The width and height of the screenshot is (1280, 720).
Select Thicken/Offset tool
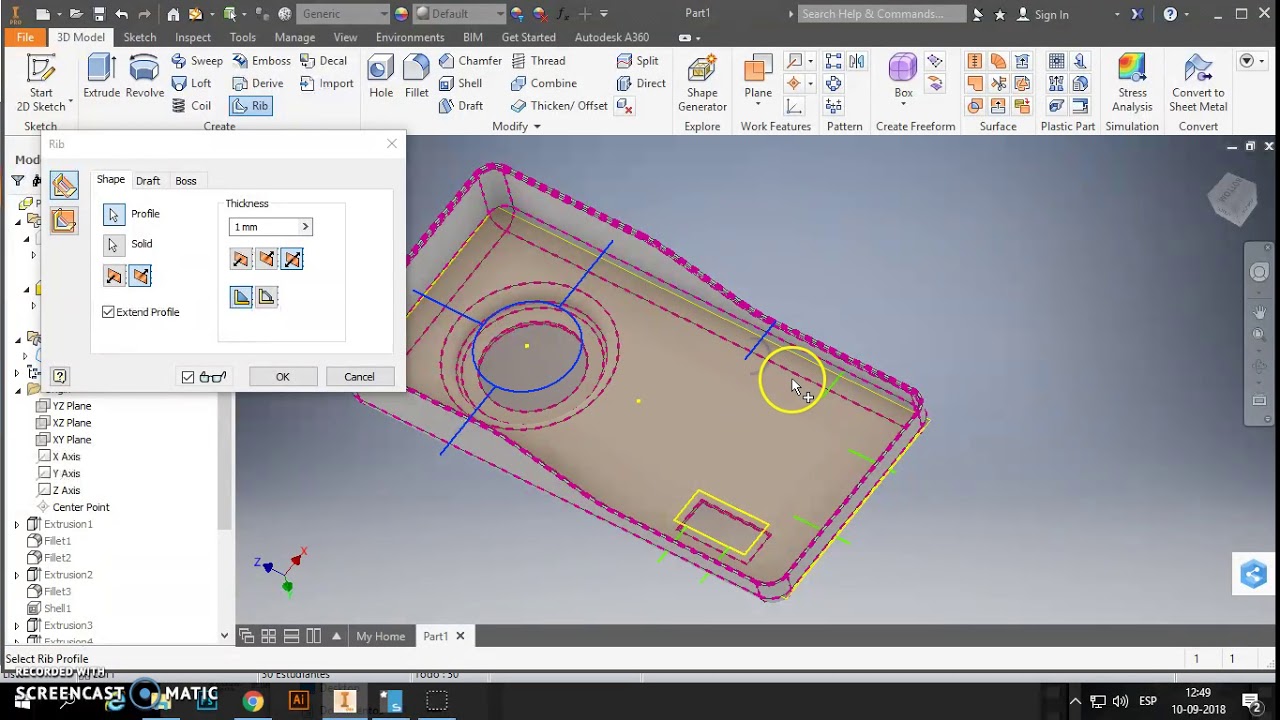click(x=558, y=105)
